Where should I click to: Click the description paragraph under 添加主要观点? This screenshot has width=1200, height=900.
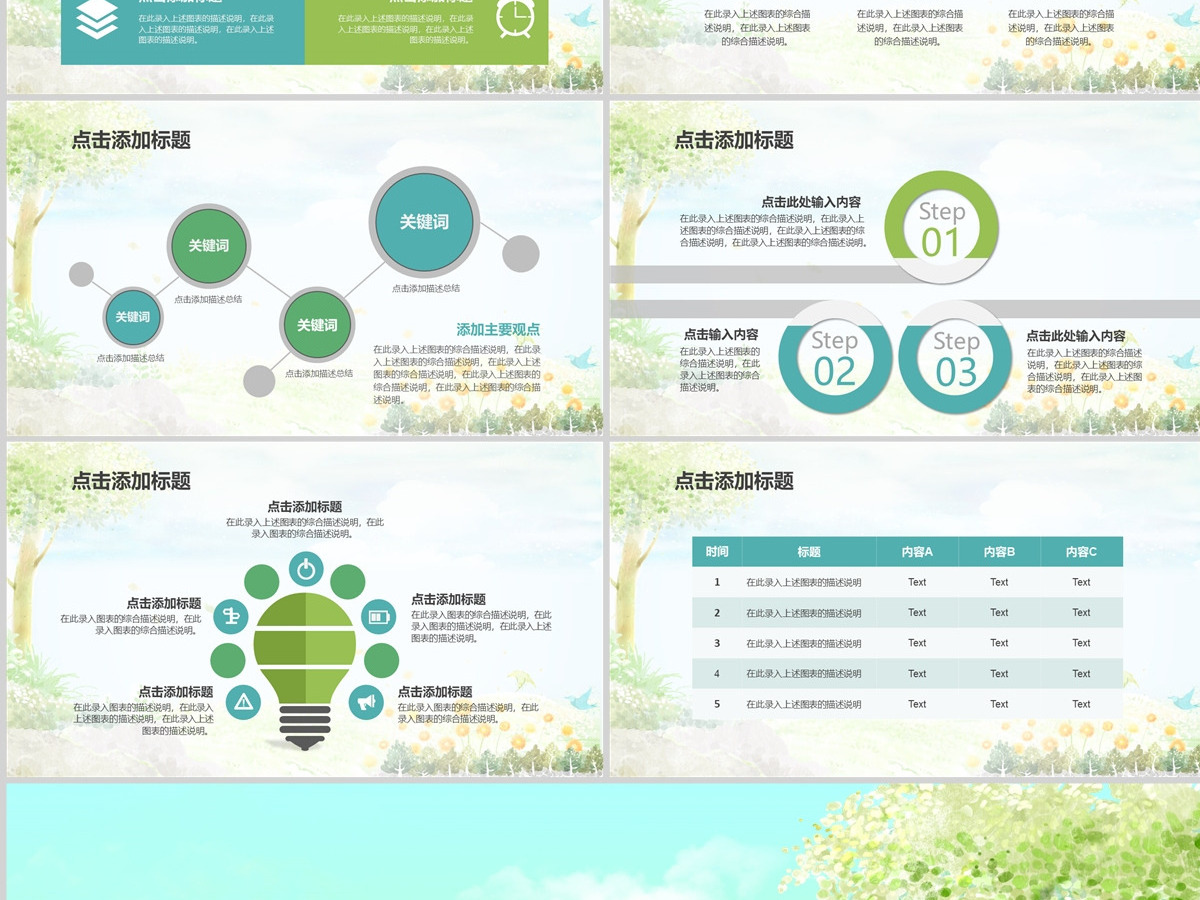457,374
